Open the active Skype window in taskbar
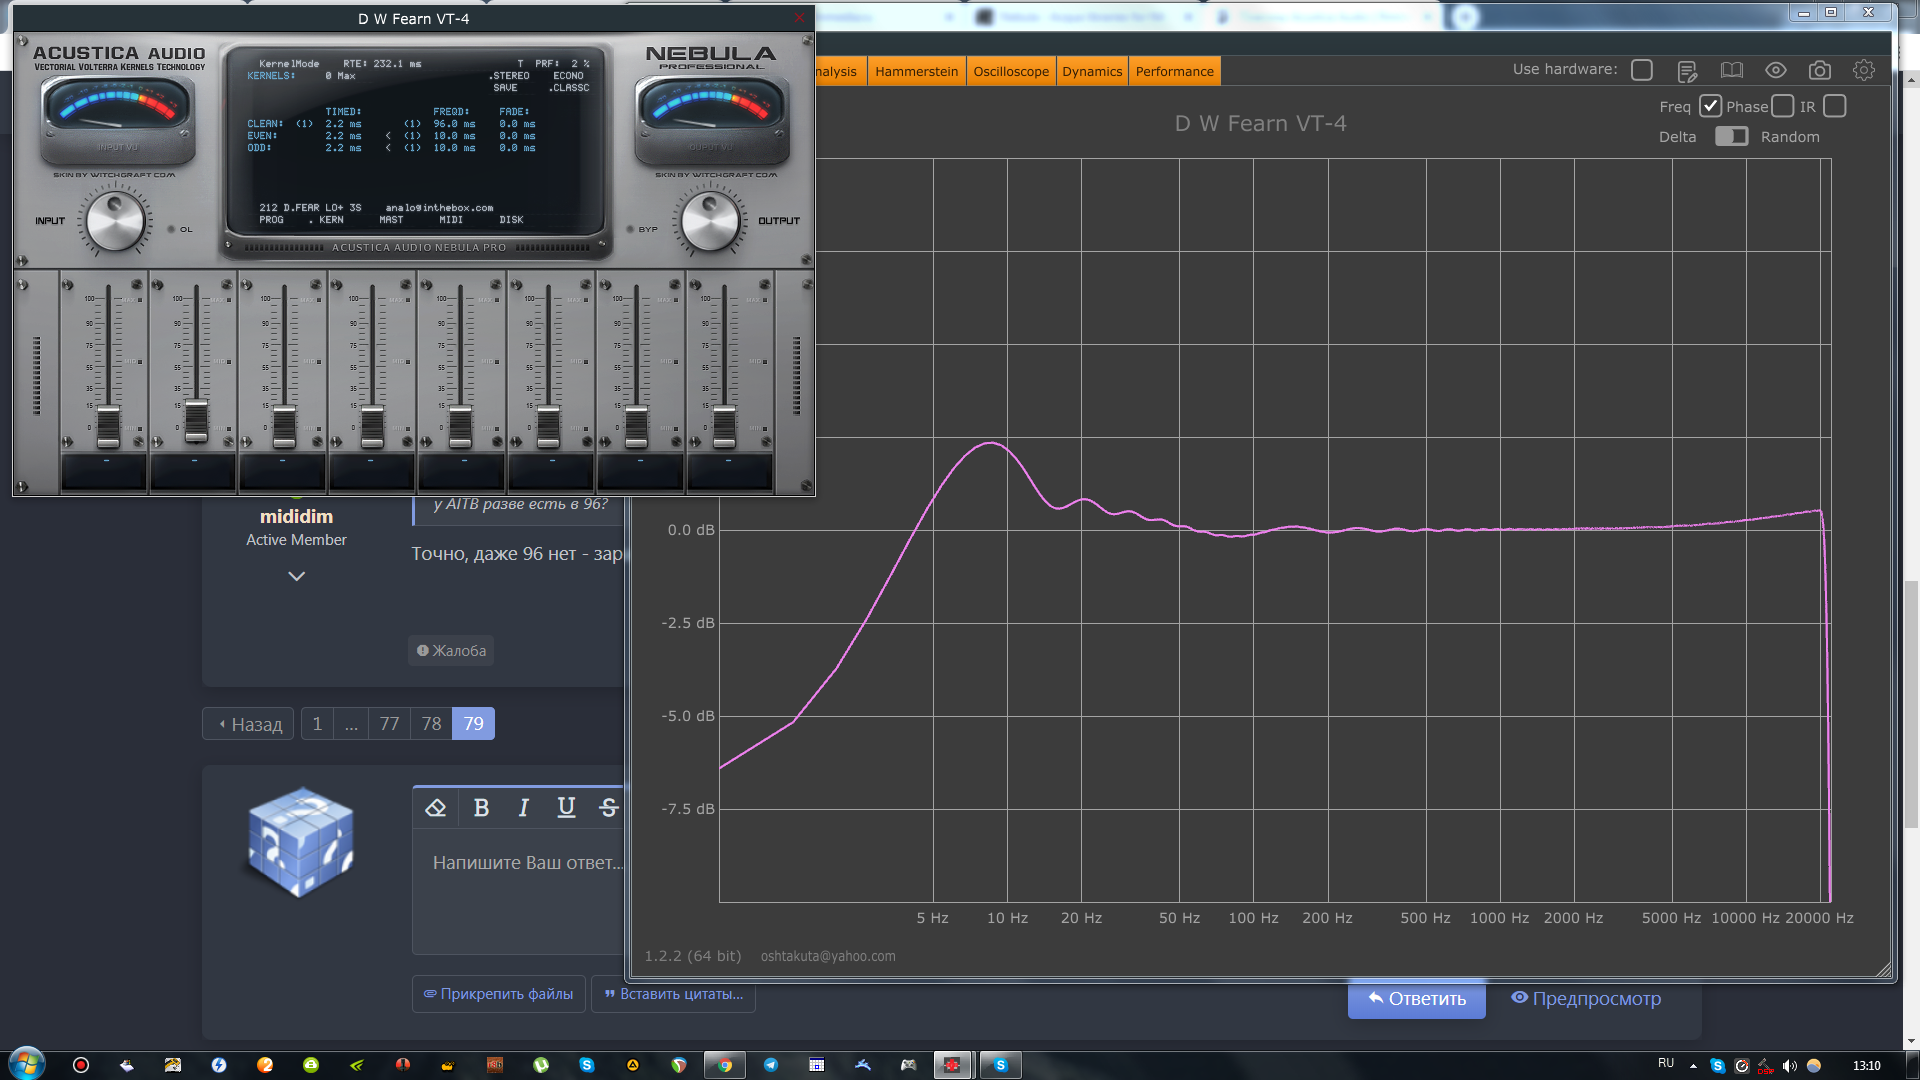The width and height of the screenshot is (1920, 1080). tap(1000, 1065)
